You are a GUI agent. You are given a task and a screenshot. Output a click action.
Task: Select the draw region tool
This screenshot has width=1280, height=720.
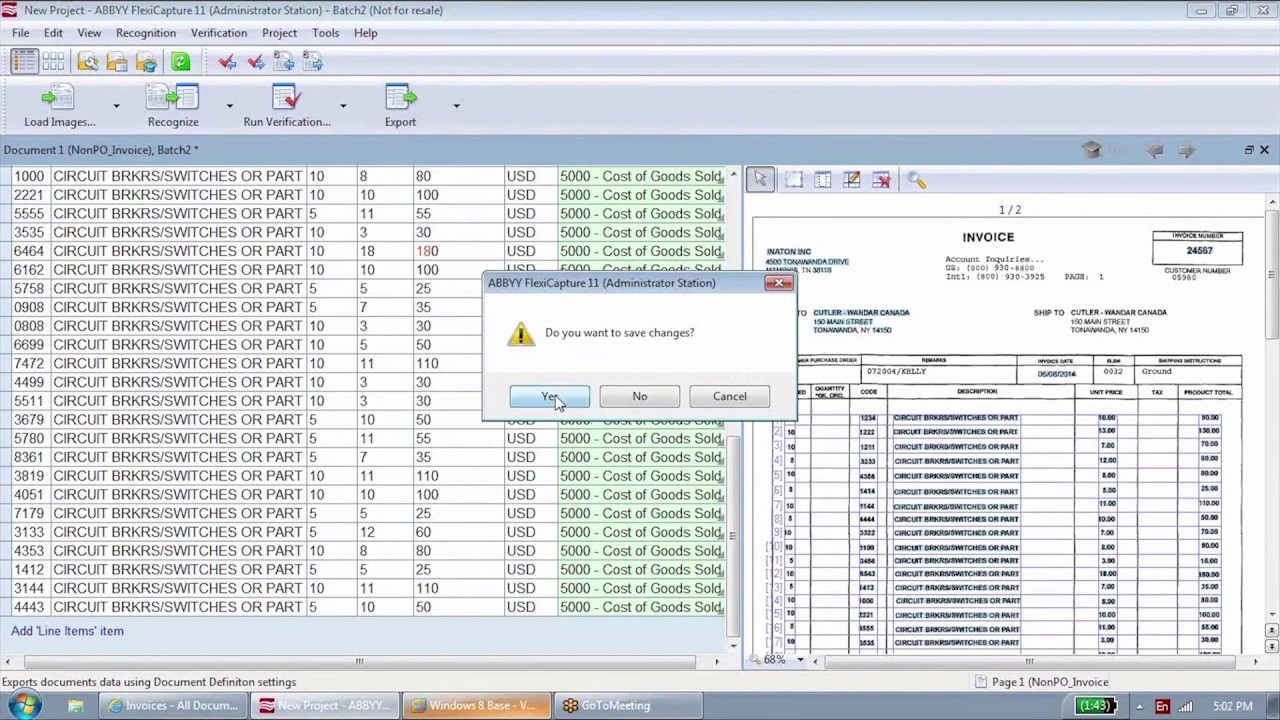[793, 180]
